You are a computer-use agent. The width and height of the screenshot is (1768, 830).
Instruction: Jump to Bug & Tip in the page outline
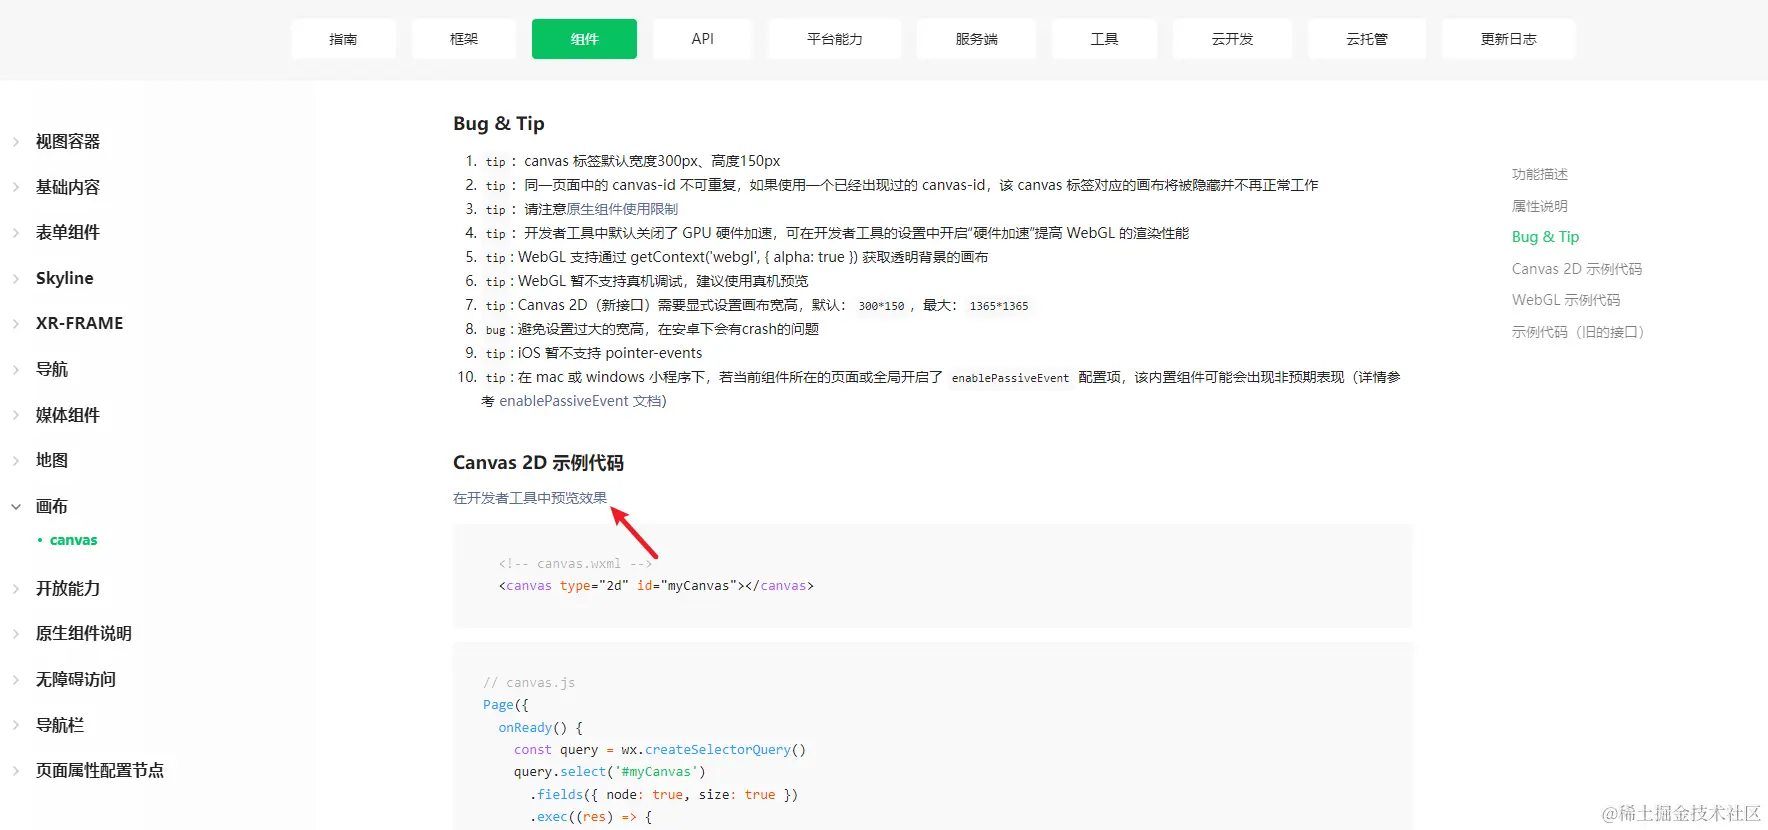click(1546, 237)
